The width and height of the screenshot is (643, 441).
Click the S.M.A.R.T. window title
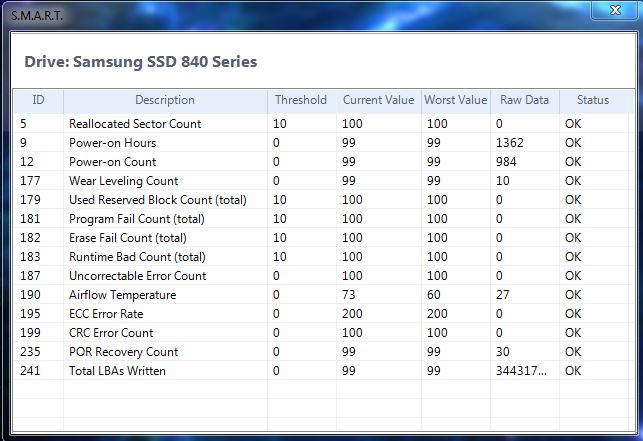[37, 16]
